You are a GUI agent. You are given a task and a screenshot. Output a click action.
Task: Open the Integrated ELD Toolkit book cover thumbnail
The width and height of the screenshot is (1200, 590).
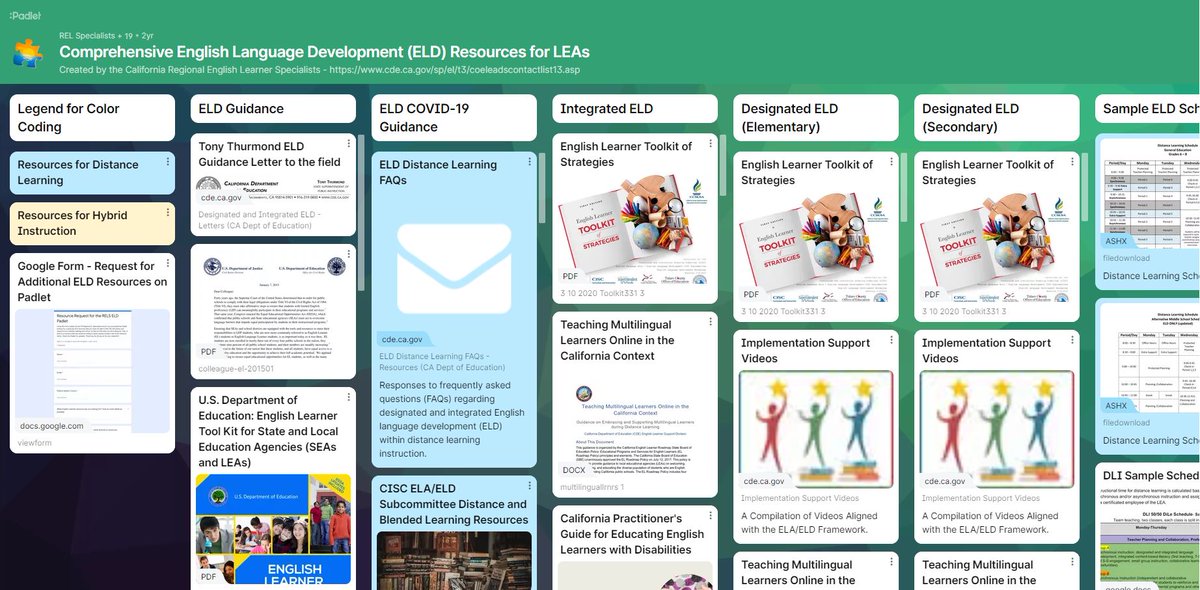[636, 228]
